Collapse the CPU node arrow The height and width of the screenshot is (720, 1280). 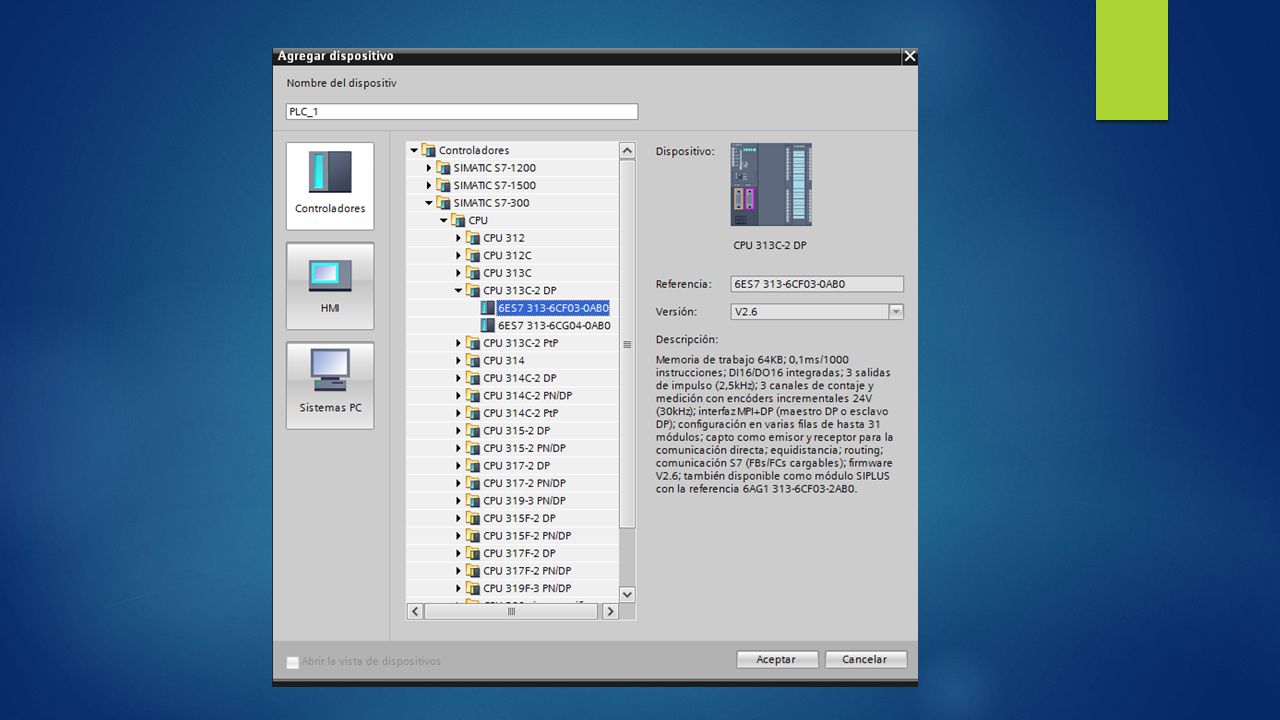[x=444, y=220]
